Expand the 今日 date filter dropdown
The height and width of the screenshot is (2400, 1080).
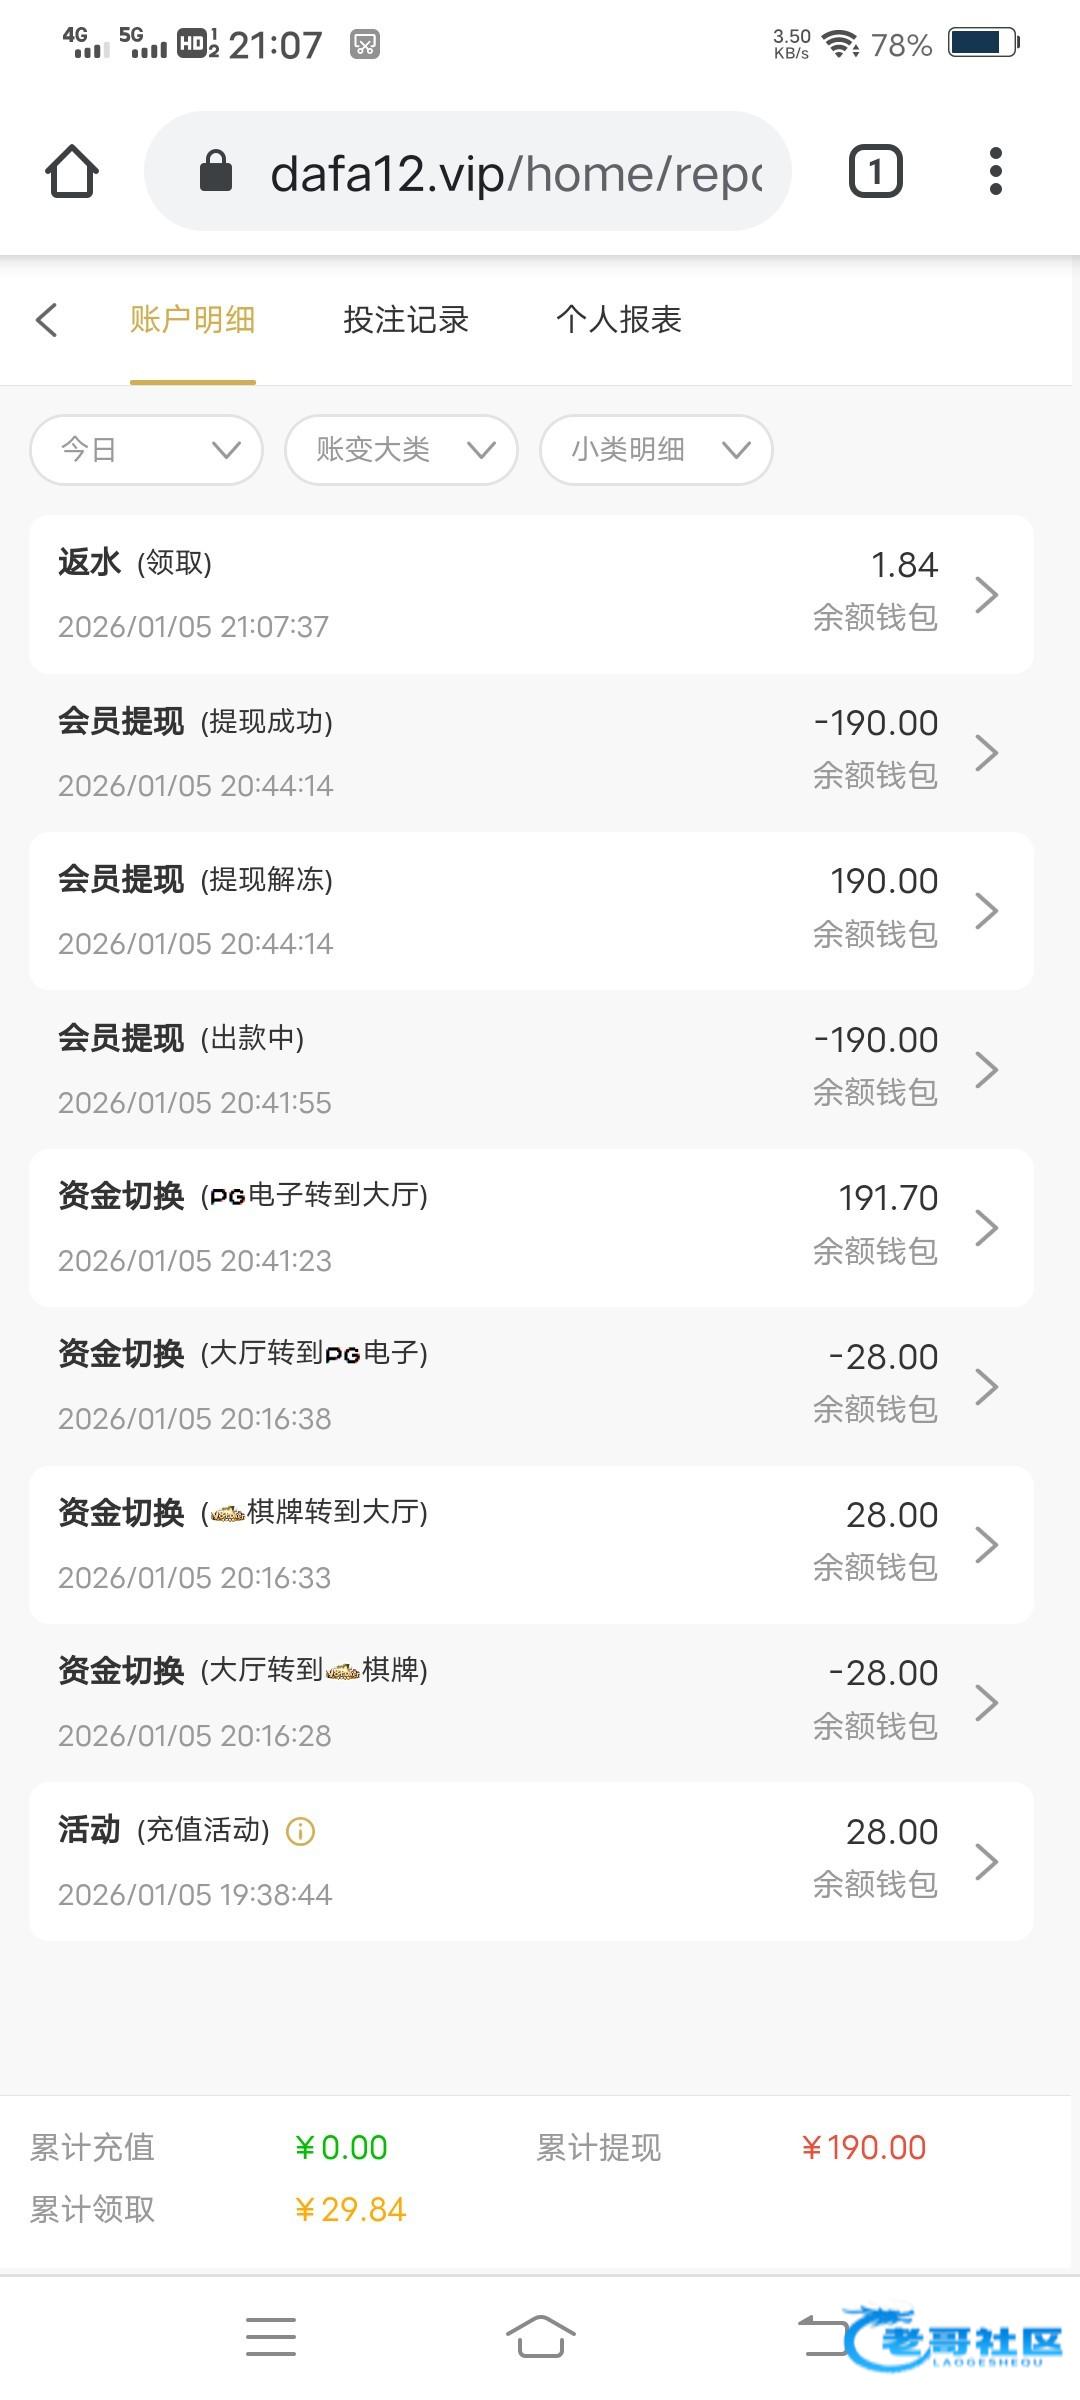click(147, 450)
